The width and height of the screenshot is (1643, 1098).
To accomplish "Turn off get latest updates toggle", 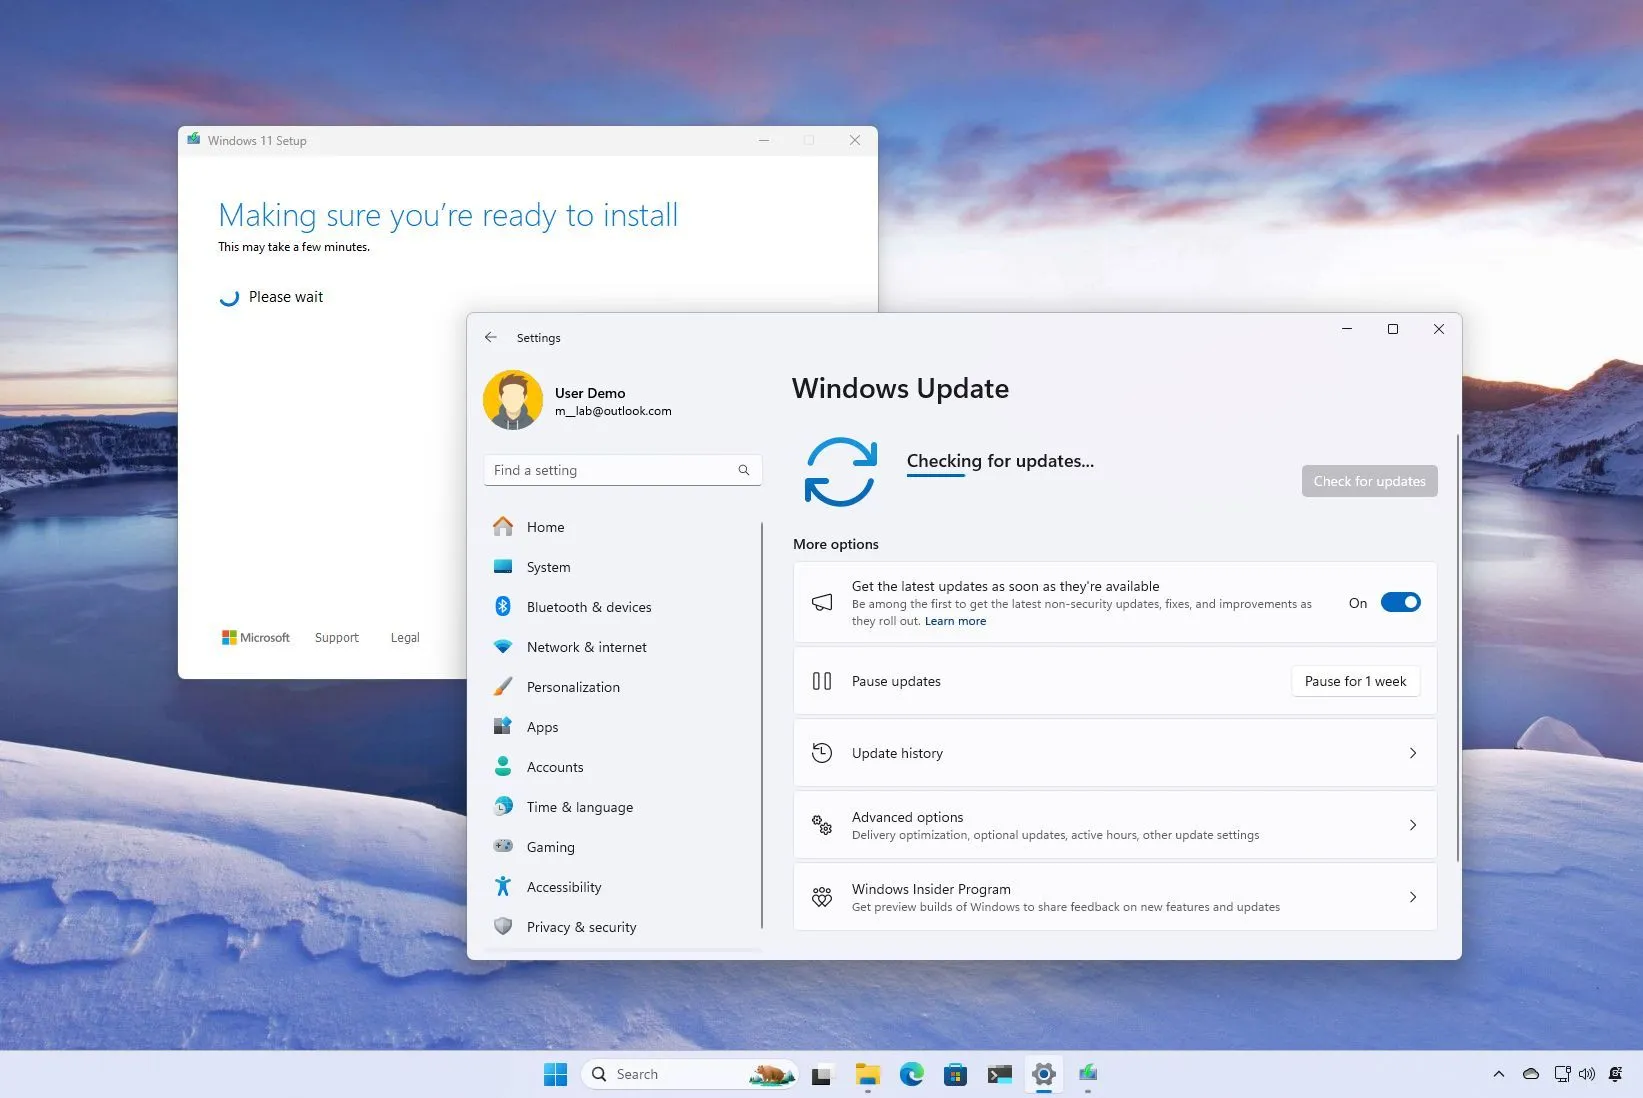I will tap(1401, 602).
